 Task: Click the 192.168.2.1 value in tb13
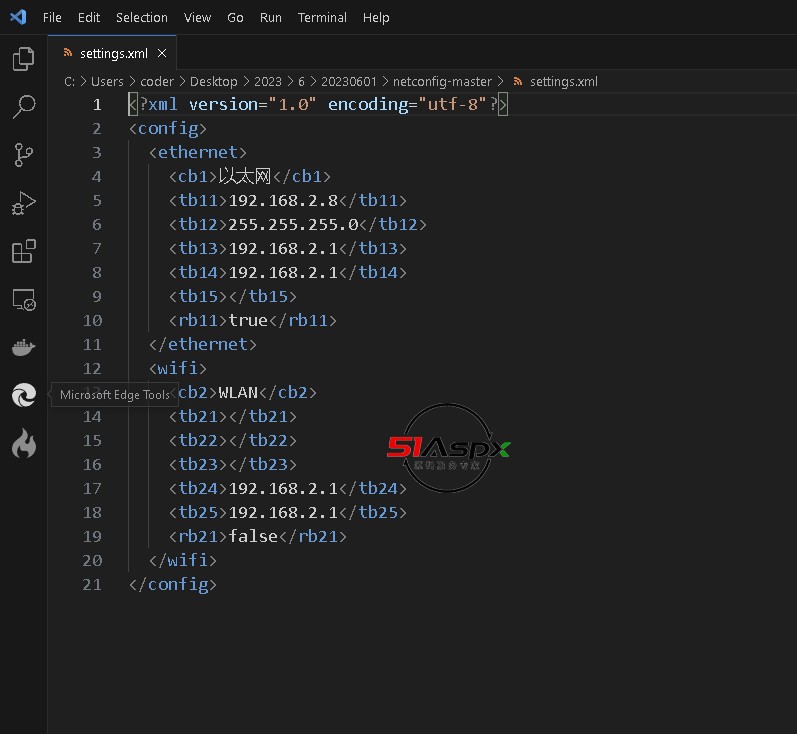coord(283,249)
